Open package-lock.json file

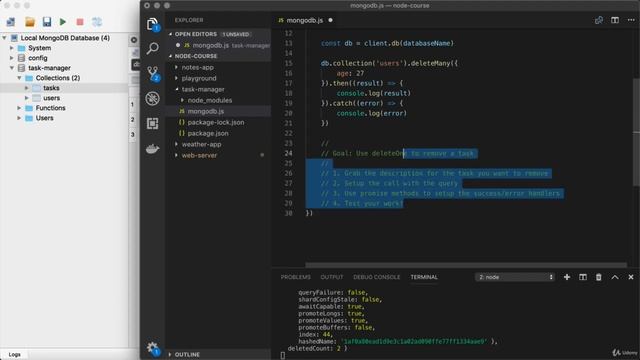click(x=216, y=122)
